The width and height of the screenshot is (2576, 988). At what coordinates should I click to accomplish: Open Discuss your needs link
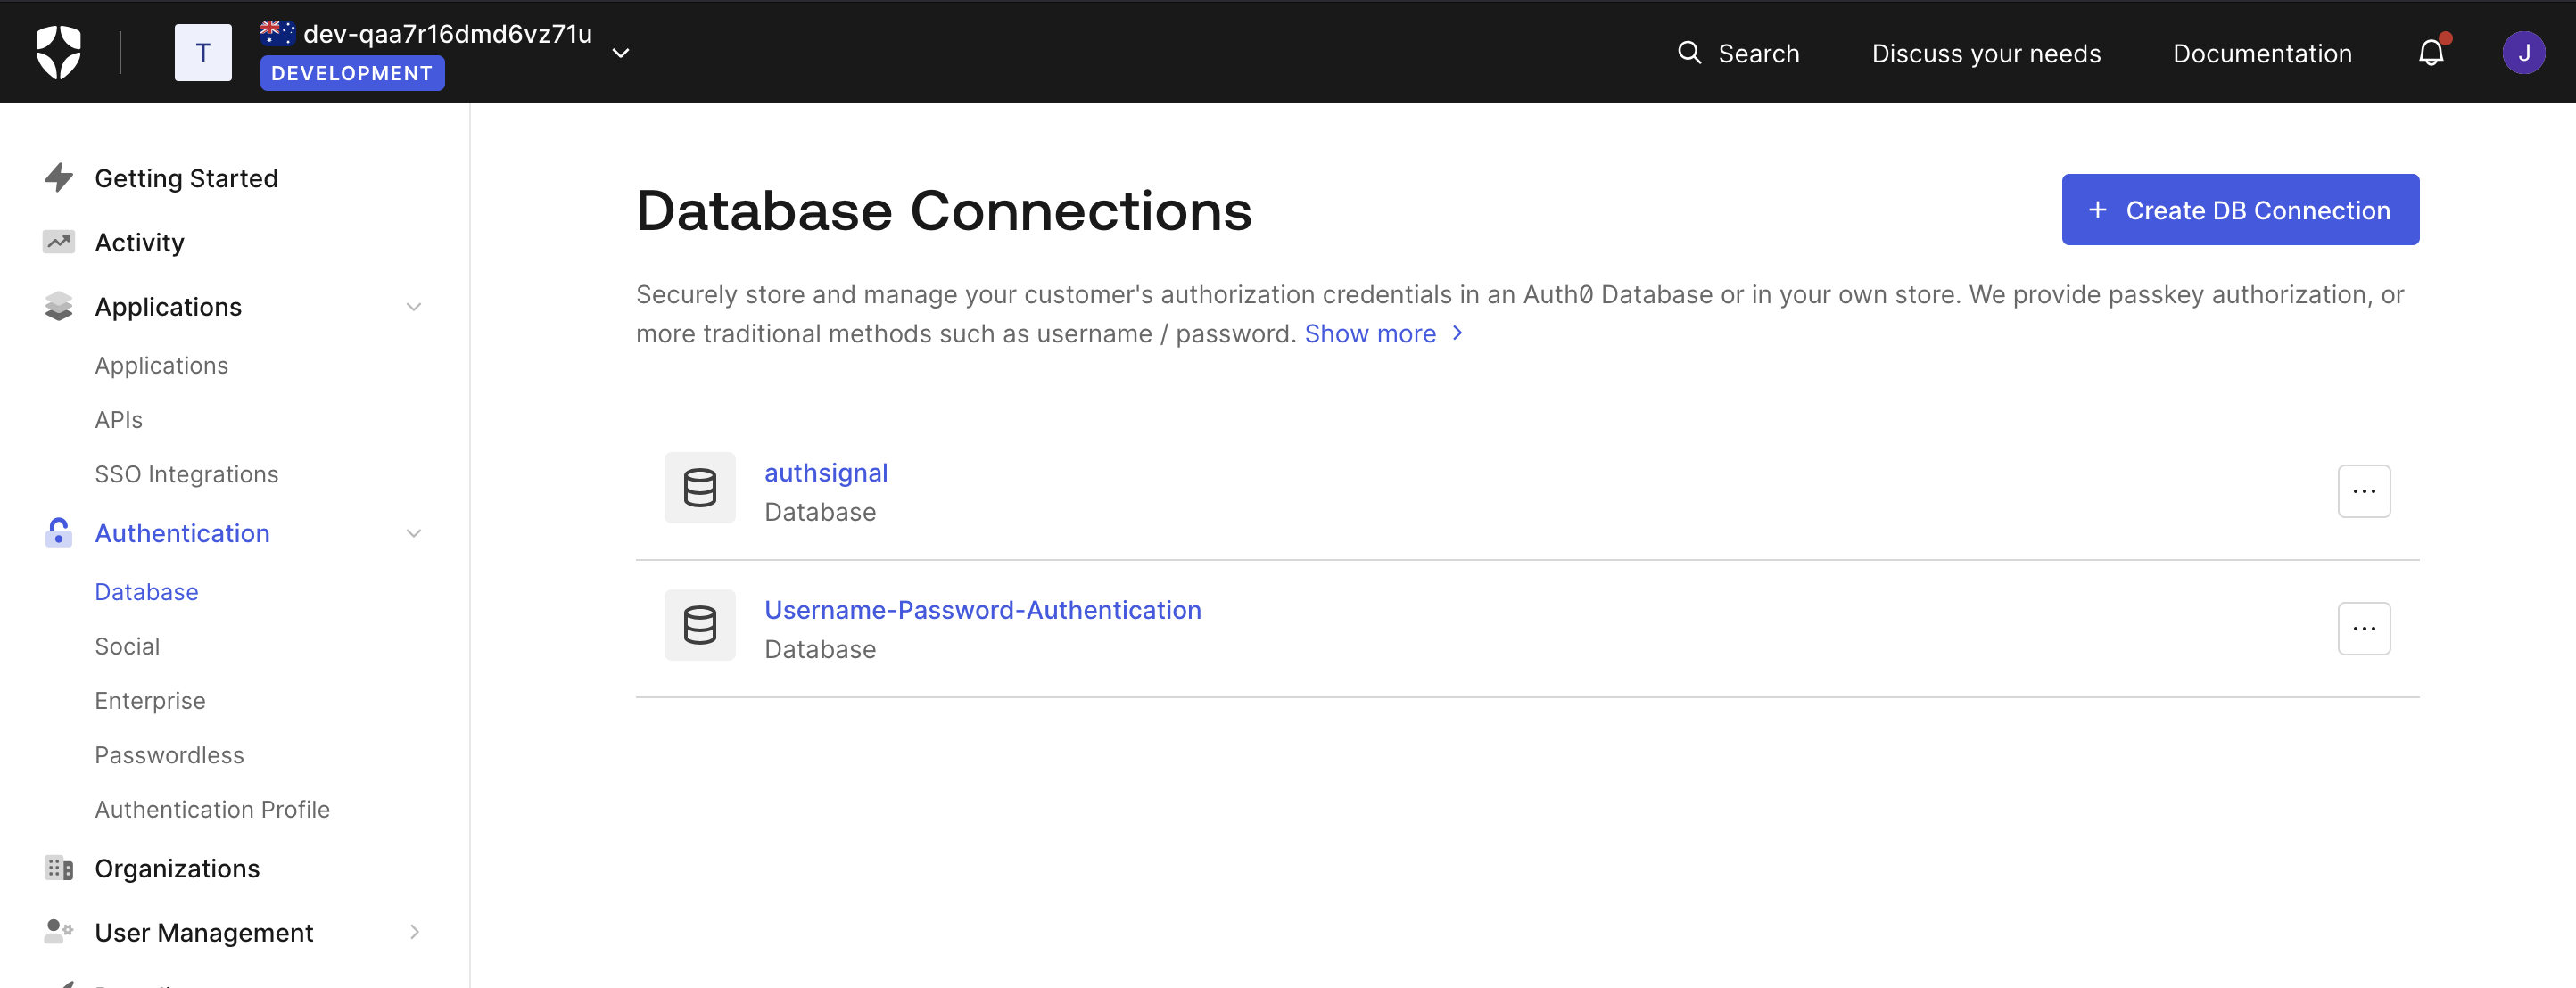(x=1986, y=53)
